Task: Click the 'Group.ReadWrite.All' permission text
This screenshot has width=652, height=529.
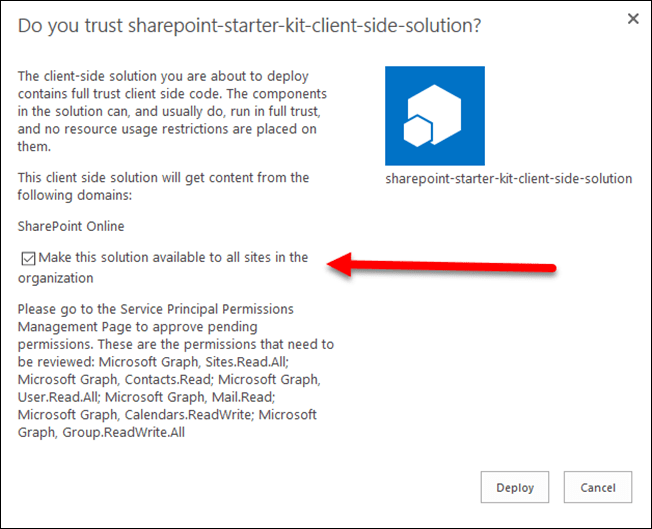Action: 123,433
